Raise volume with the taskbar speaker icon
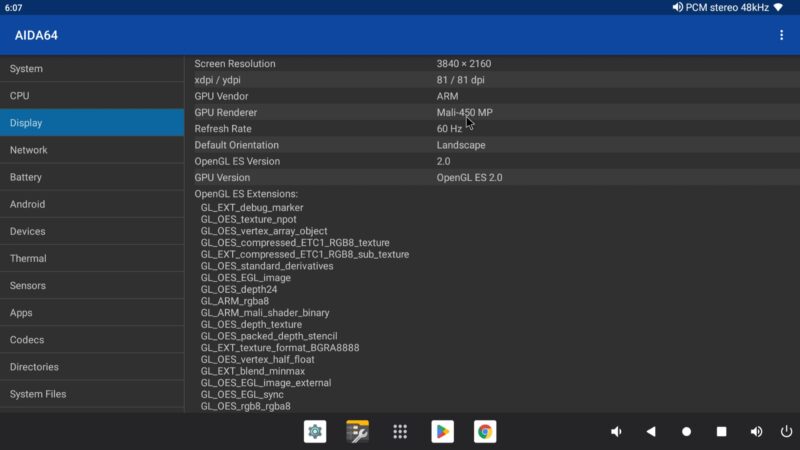800x450 pixels. coord(756,432)
